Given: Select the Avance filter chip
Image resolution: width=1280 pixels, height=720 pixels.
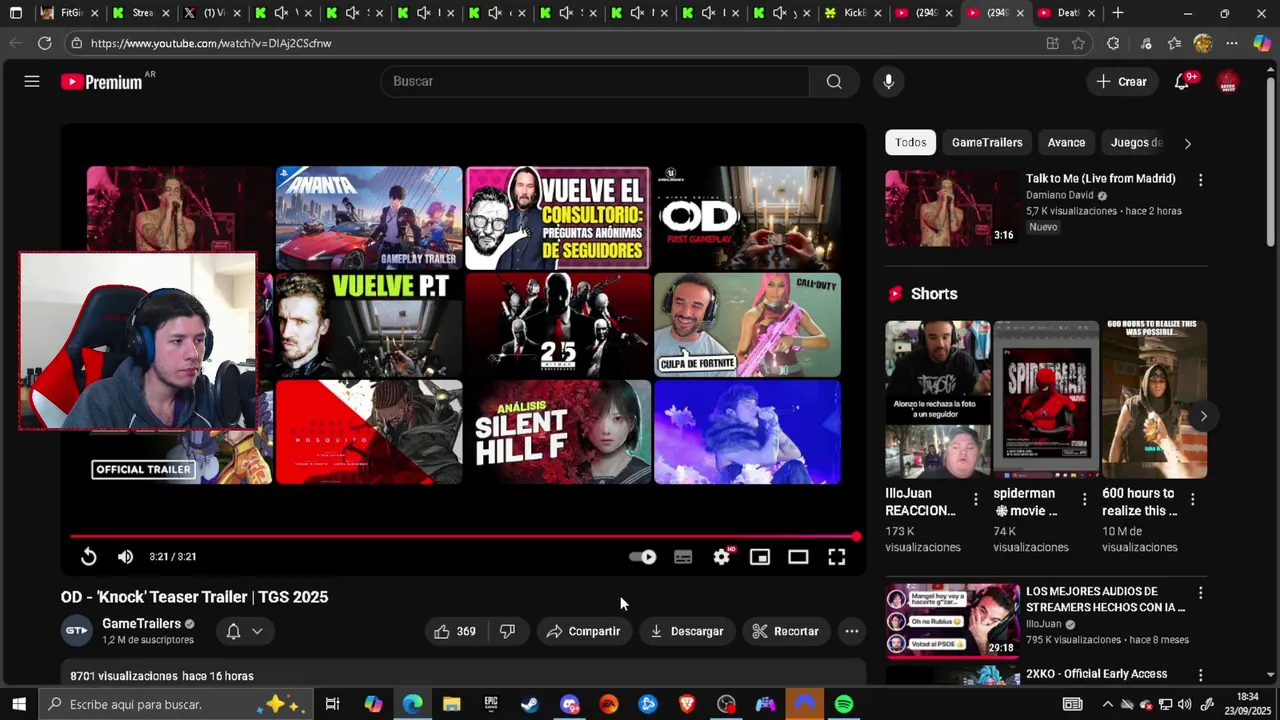Looking at the screenshot, I should (1066, 142).
